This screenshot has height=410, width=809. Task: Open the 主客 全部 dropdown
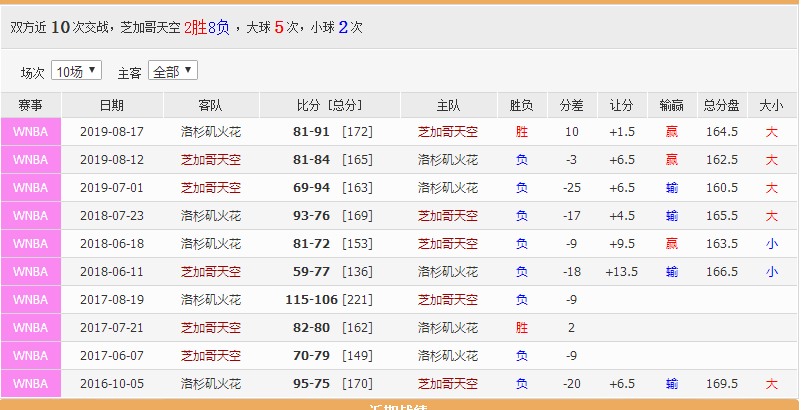[173, 71]
